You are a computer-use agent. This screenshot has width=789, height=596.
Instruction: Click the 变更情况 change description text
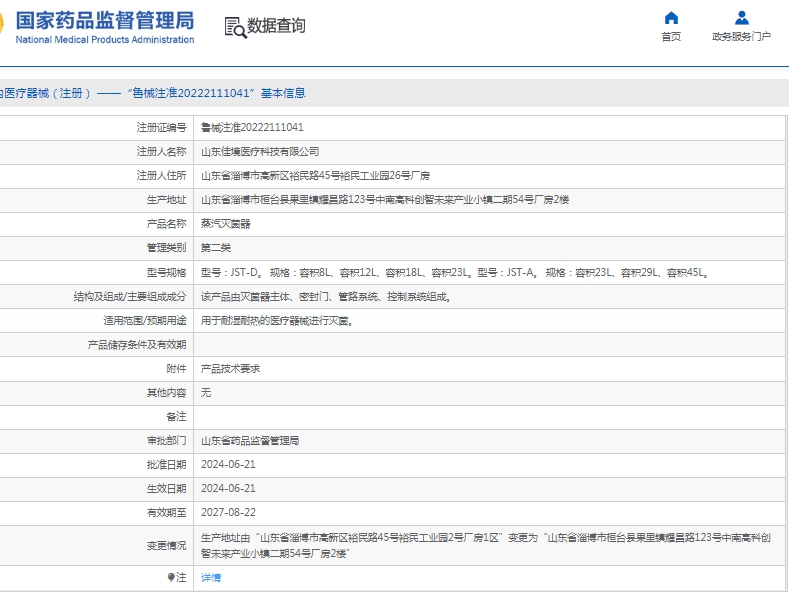tap(486, 546)
